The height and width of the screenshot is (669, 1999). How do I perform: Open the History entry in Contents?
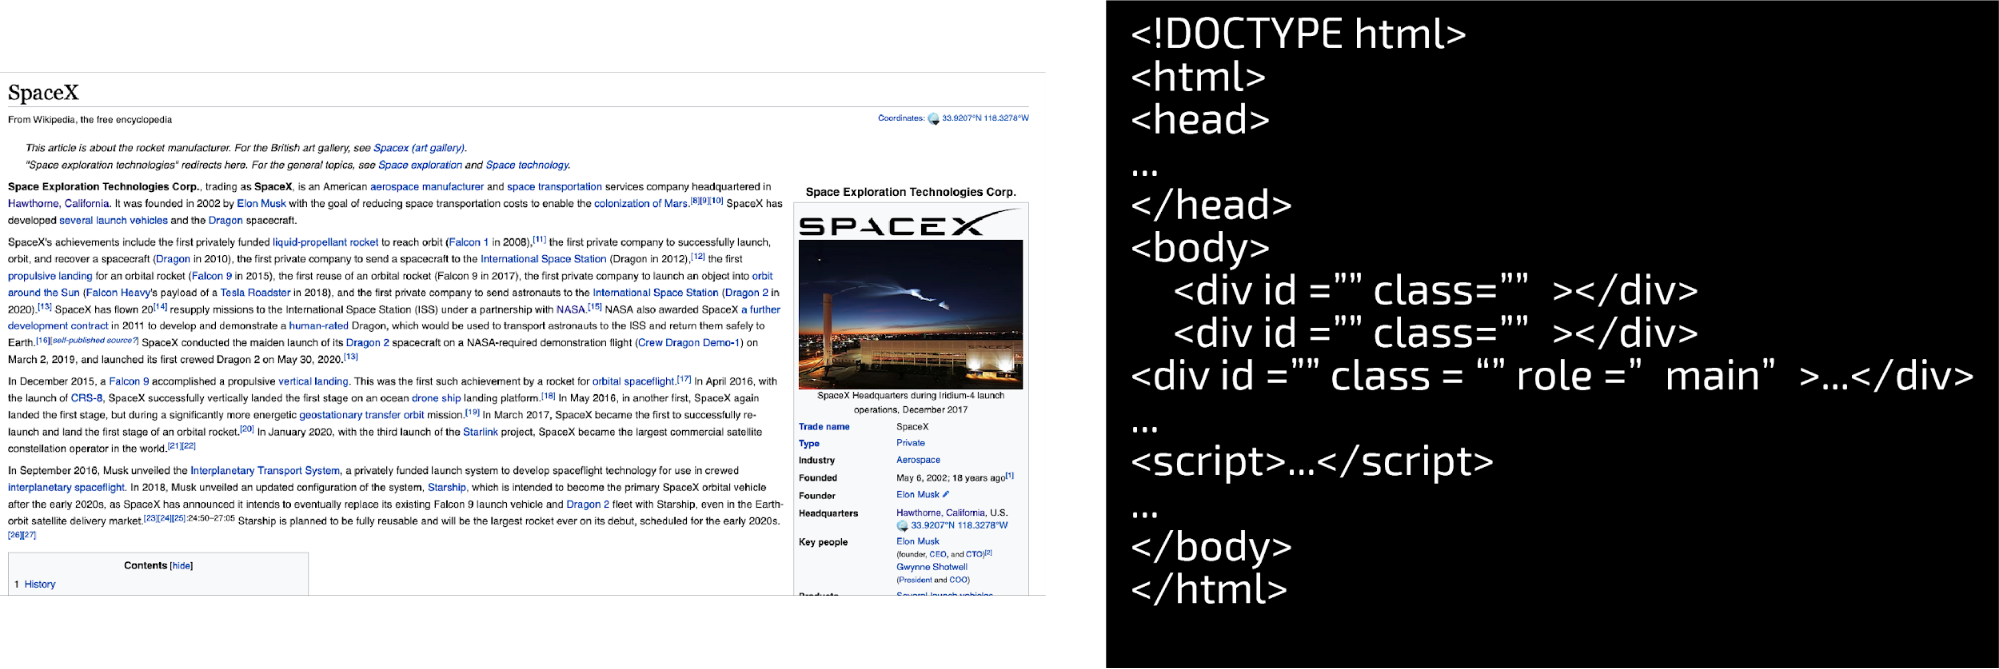click(40, 584)
